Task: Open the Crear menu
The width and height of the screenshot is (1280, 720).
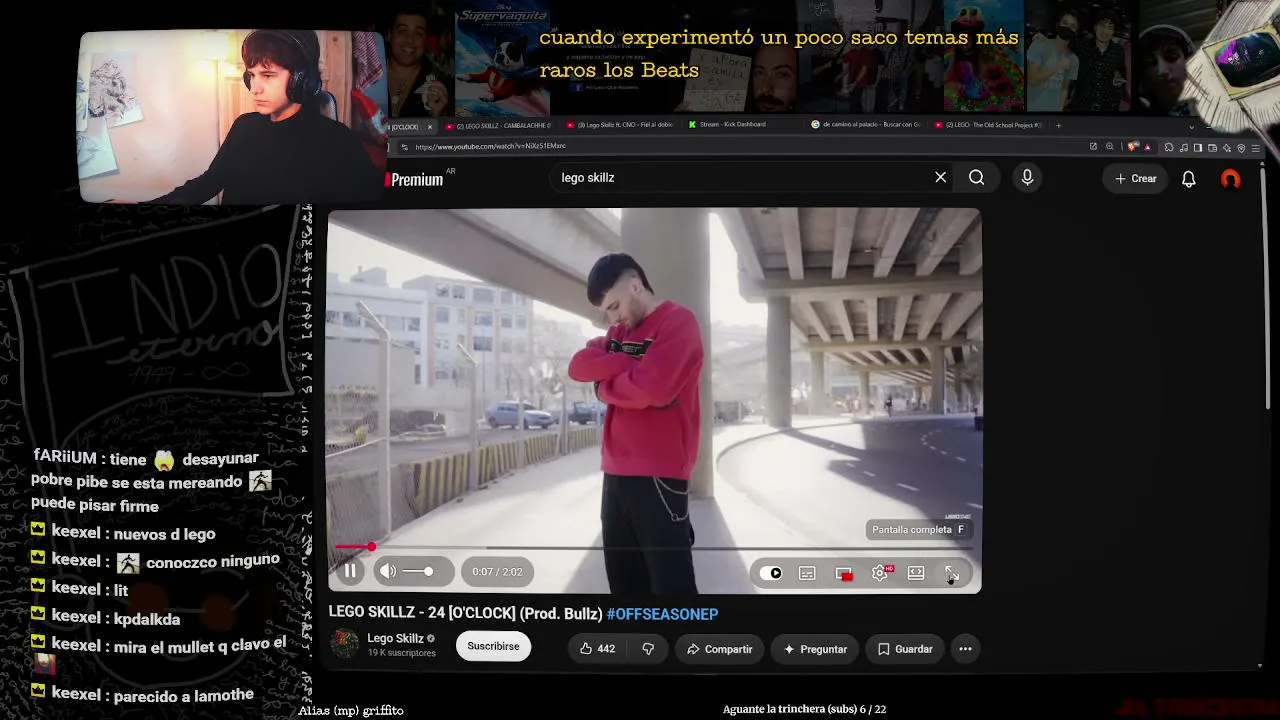Action: click(x=1136, y=178)
